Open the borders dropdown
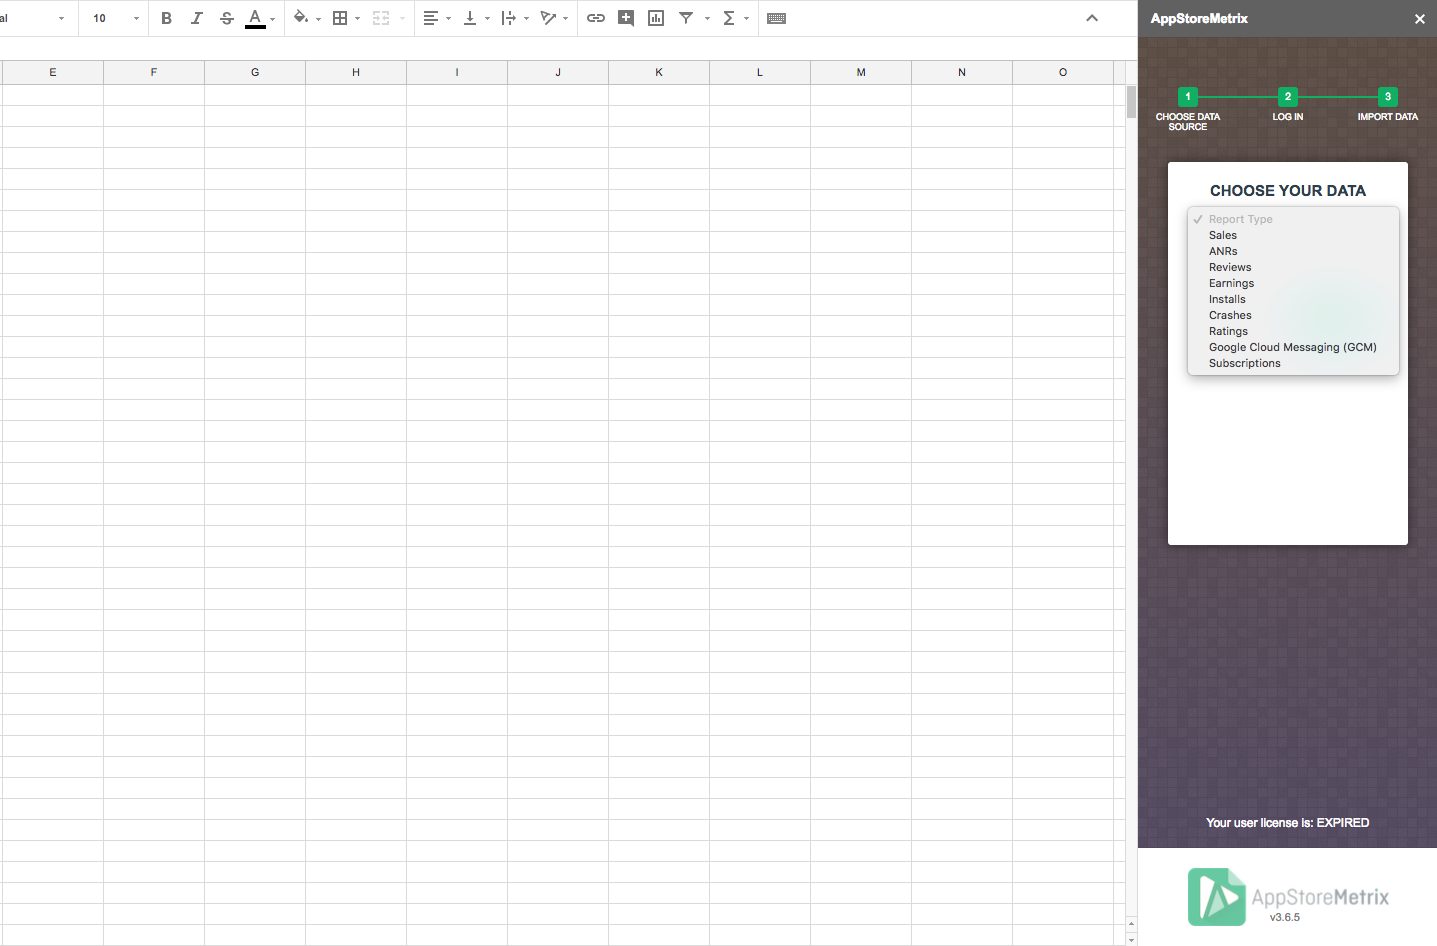The height and width of the screenshot is (946, 1437). [x=345, y=18]
